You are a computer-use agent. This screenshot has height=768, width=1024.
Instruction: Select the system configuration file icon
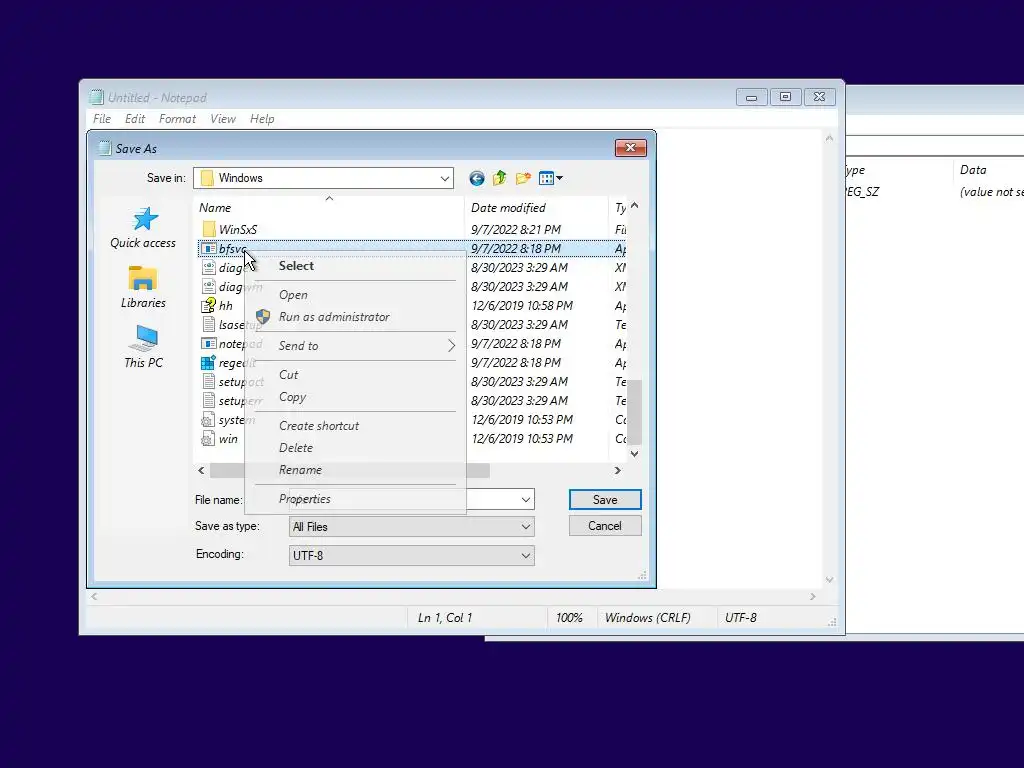[x=209, y=420]
